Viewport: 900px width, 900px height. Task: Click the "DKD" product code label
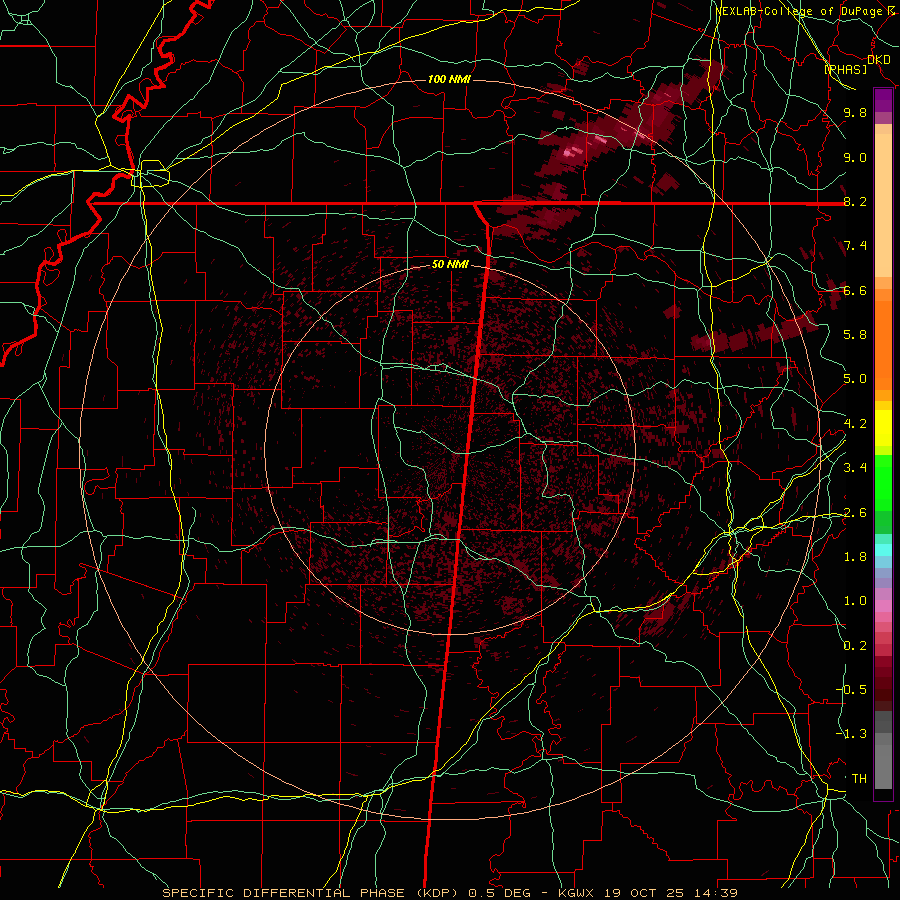pos(878,60)
